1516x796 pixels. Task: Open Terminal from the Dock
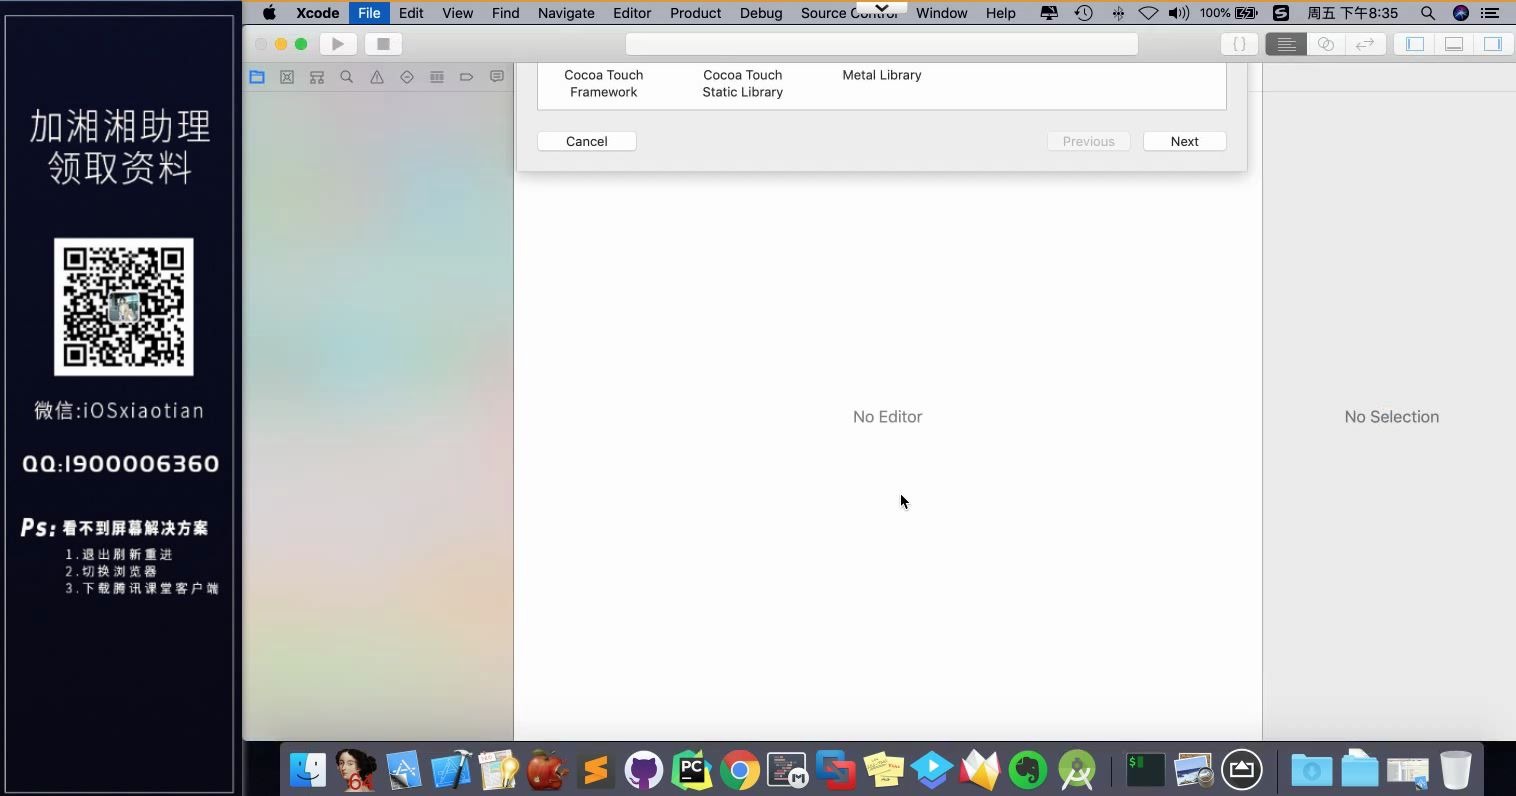[x=1145, y=770]
